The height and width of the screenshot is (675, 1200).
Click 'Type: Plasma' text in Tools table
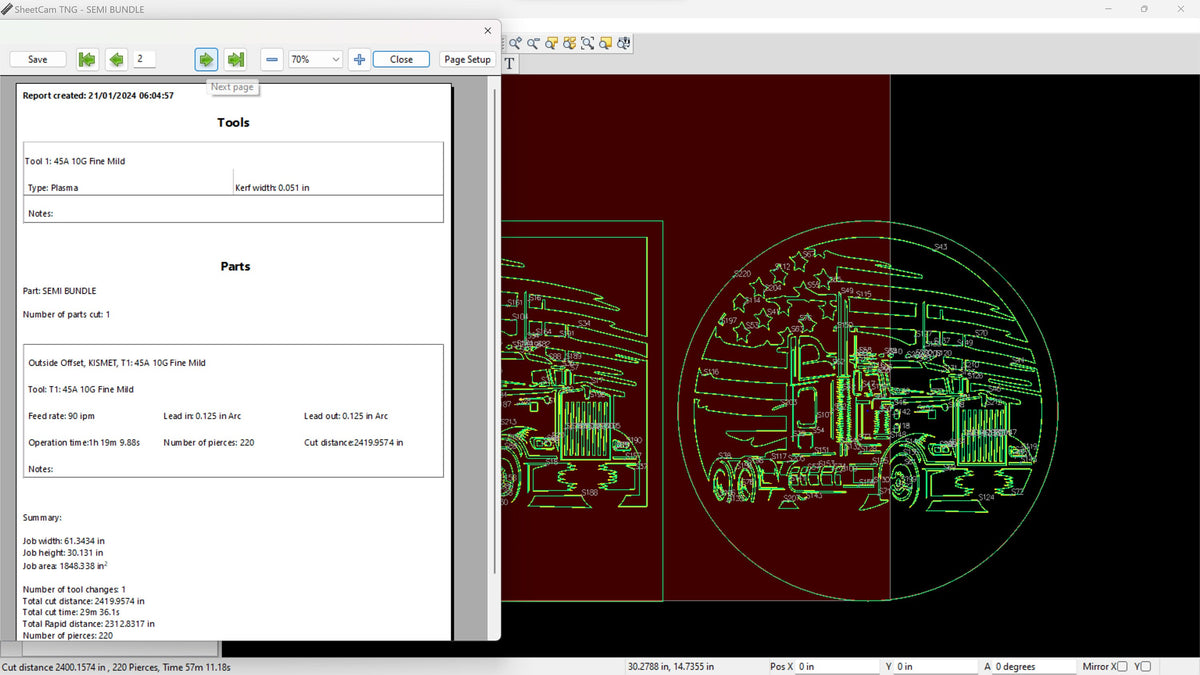(52, 188)
